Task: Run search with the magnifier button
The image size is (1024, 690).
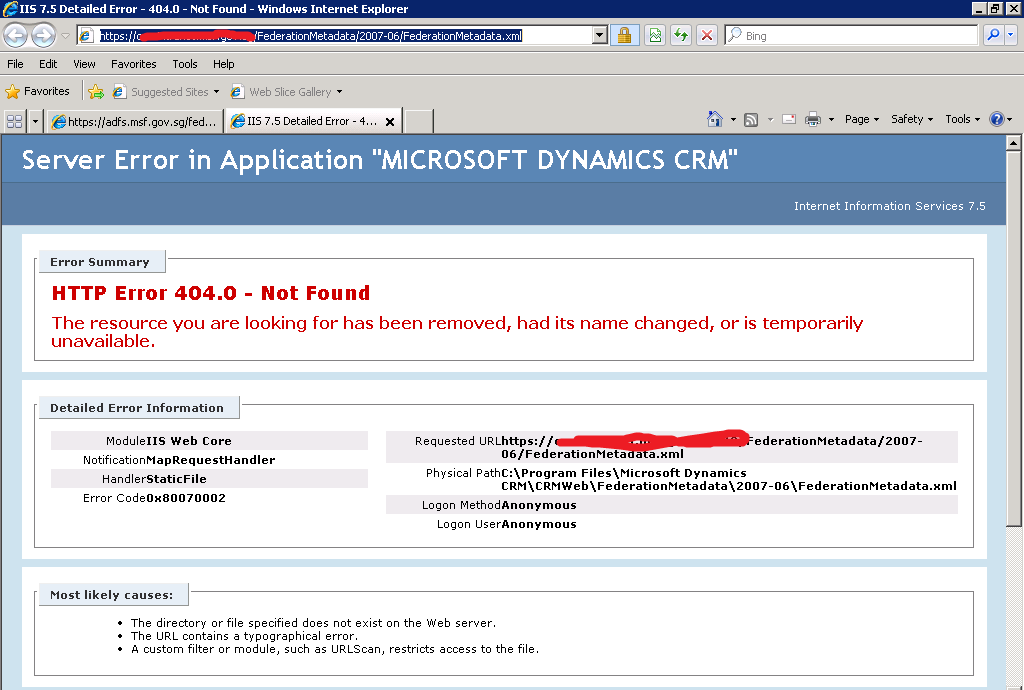Action: click(x=993, y=35)
